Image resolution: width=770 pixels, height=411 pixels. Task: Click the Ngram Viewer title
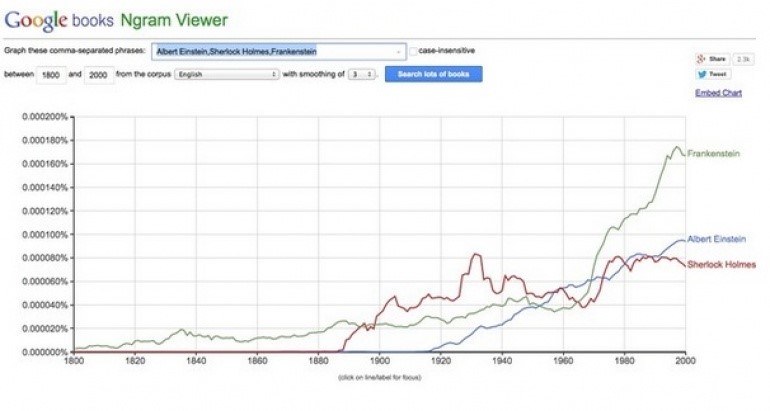coord(175,19)
